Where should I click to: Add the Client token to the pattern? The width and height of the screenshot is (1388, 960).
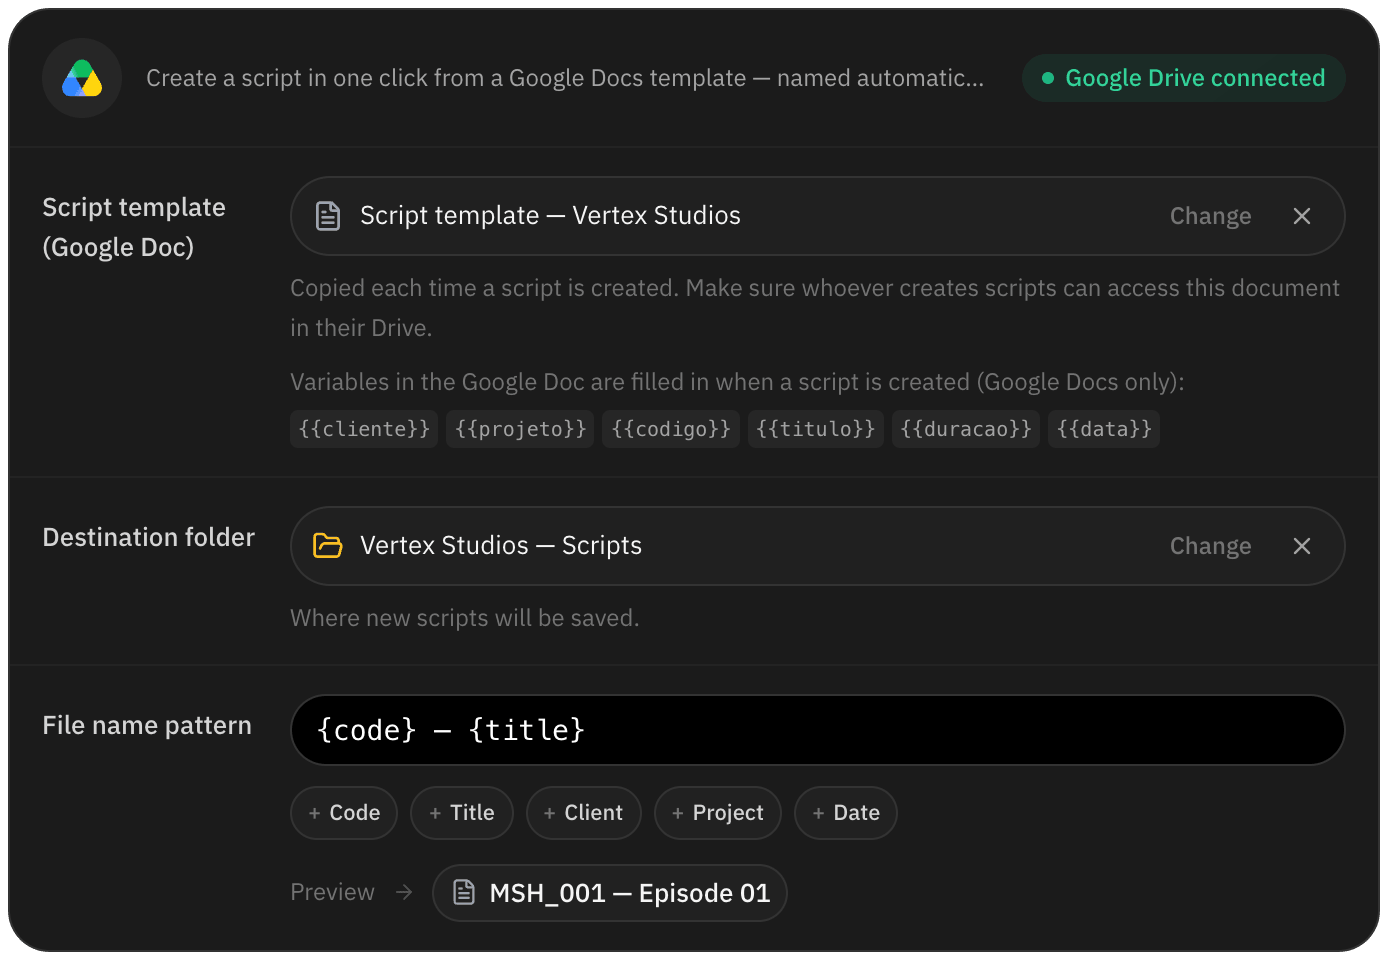click(583, 813)
